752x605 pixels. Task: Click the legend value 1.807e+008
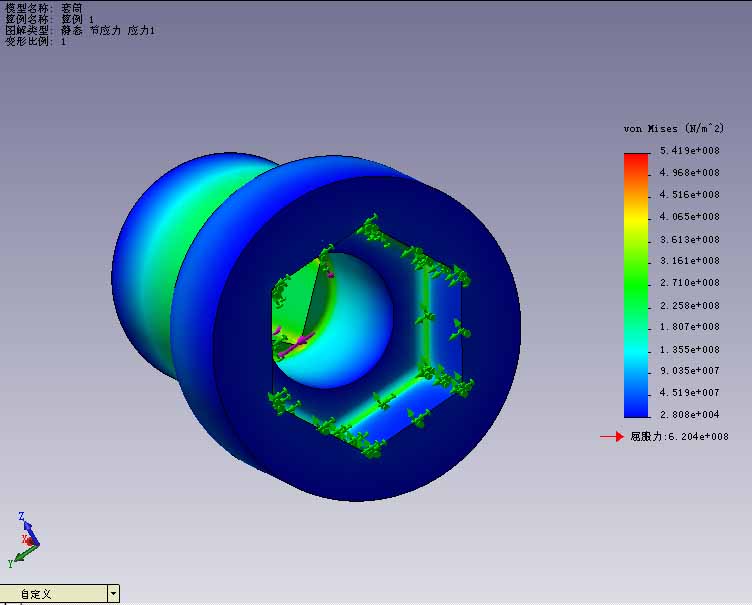click(690, 327)
